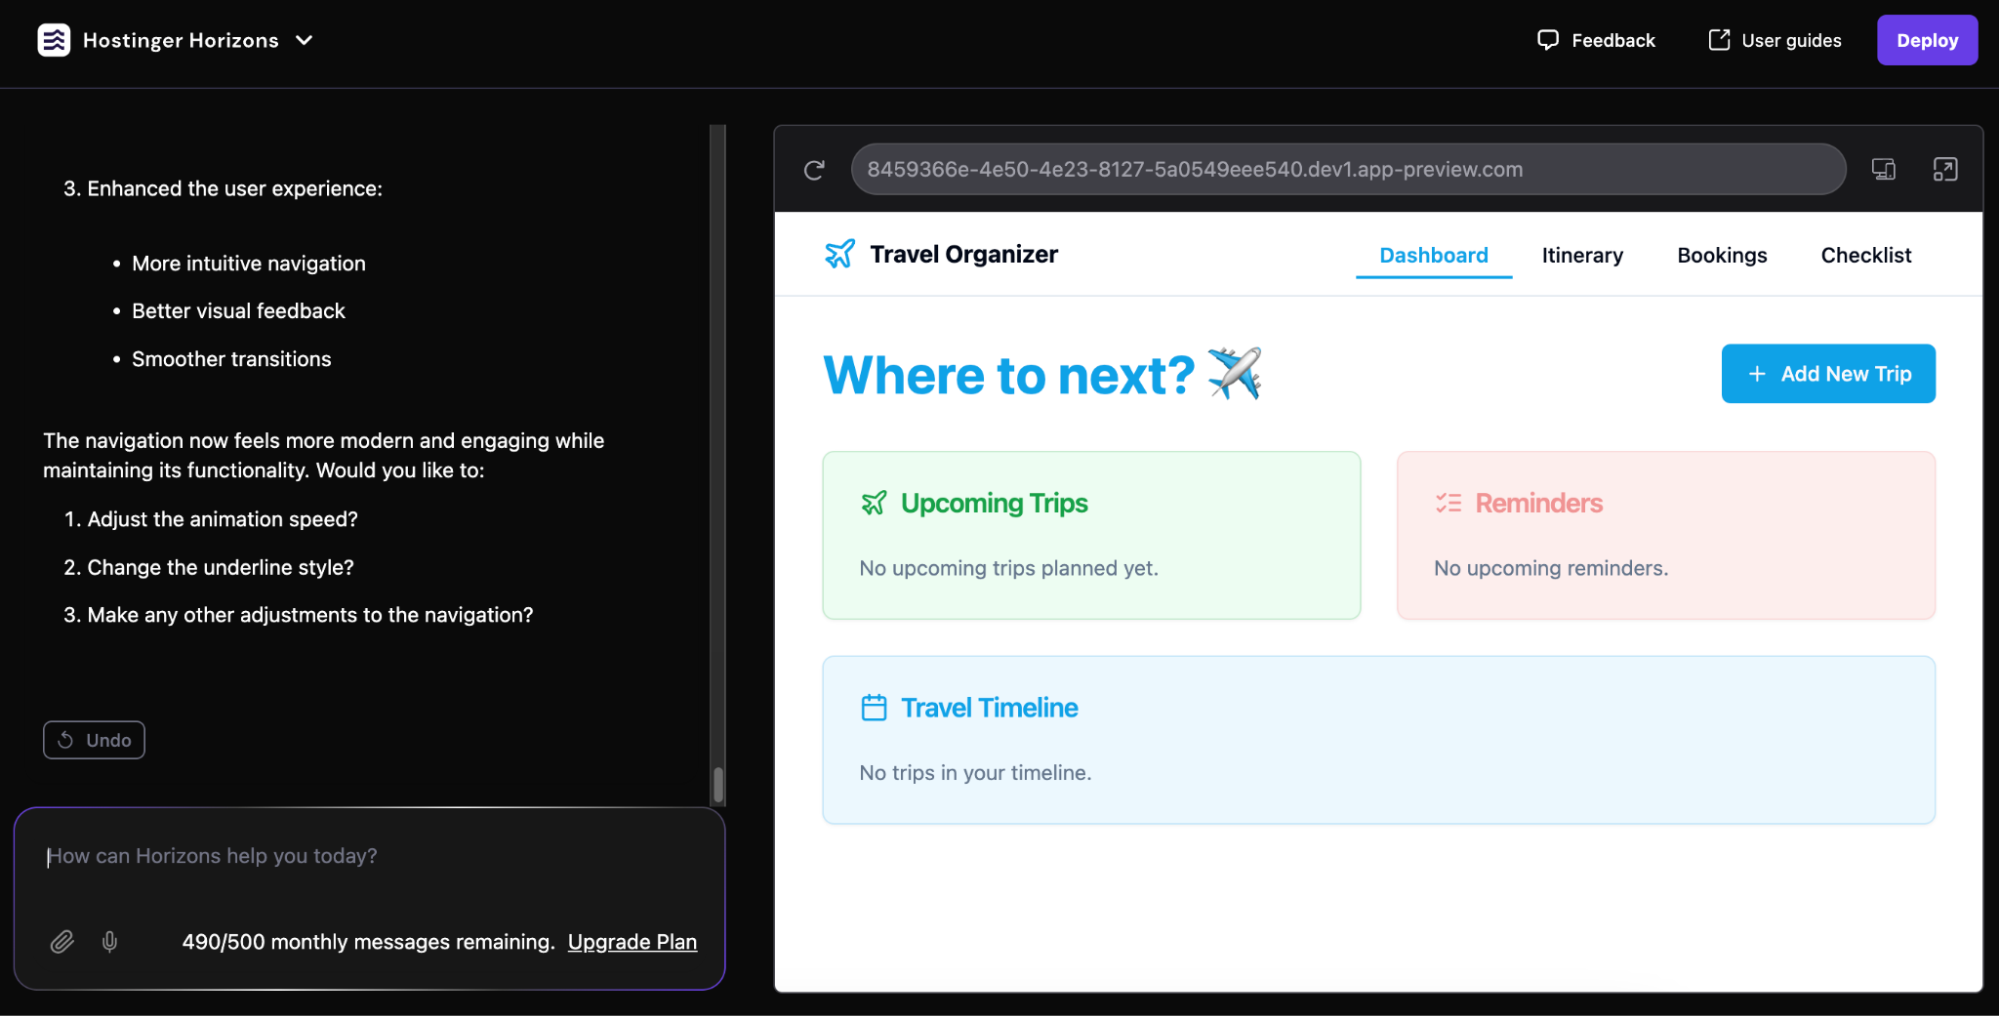Toggle the device preview icon

[x=1884, y=169]
